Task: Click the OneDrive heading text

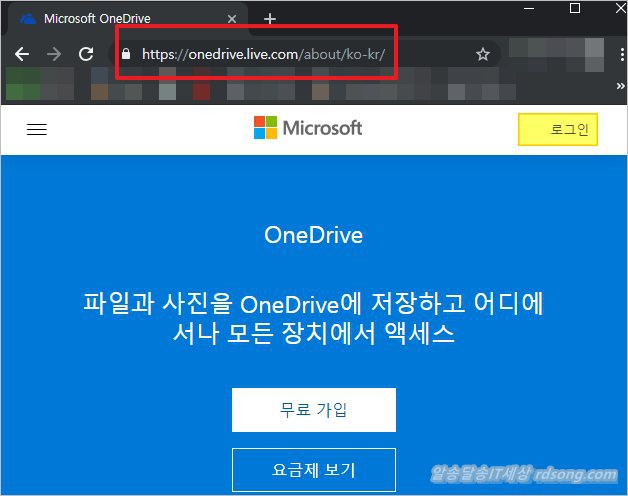Action: click(x=313, y=236)
